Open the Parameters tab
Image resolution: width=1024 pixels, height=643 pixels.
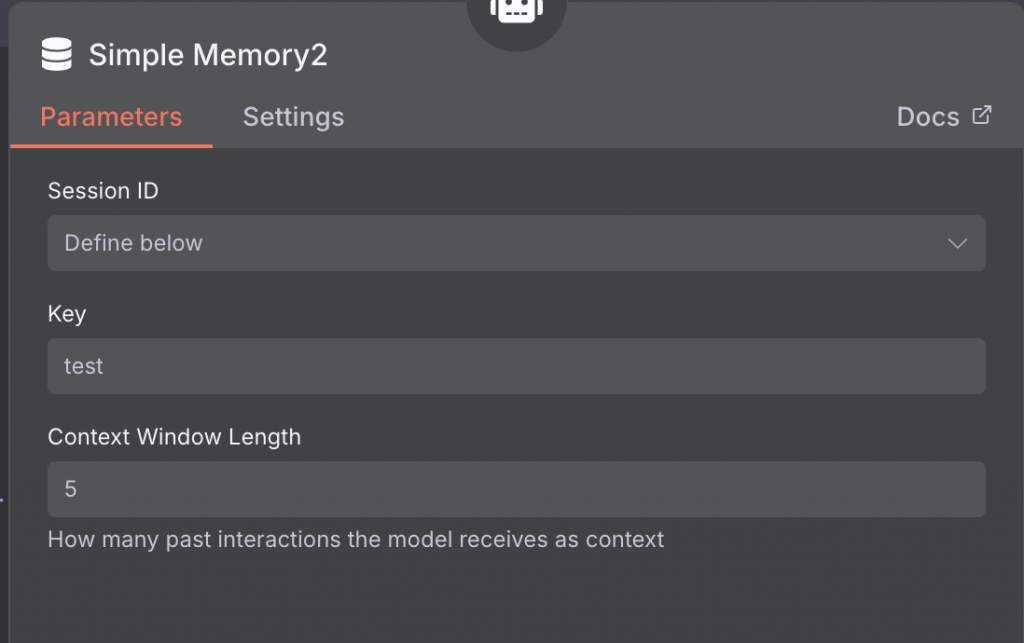111,117
